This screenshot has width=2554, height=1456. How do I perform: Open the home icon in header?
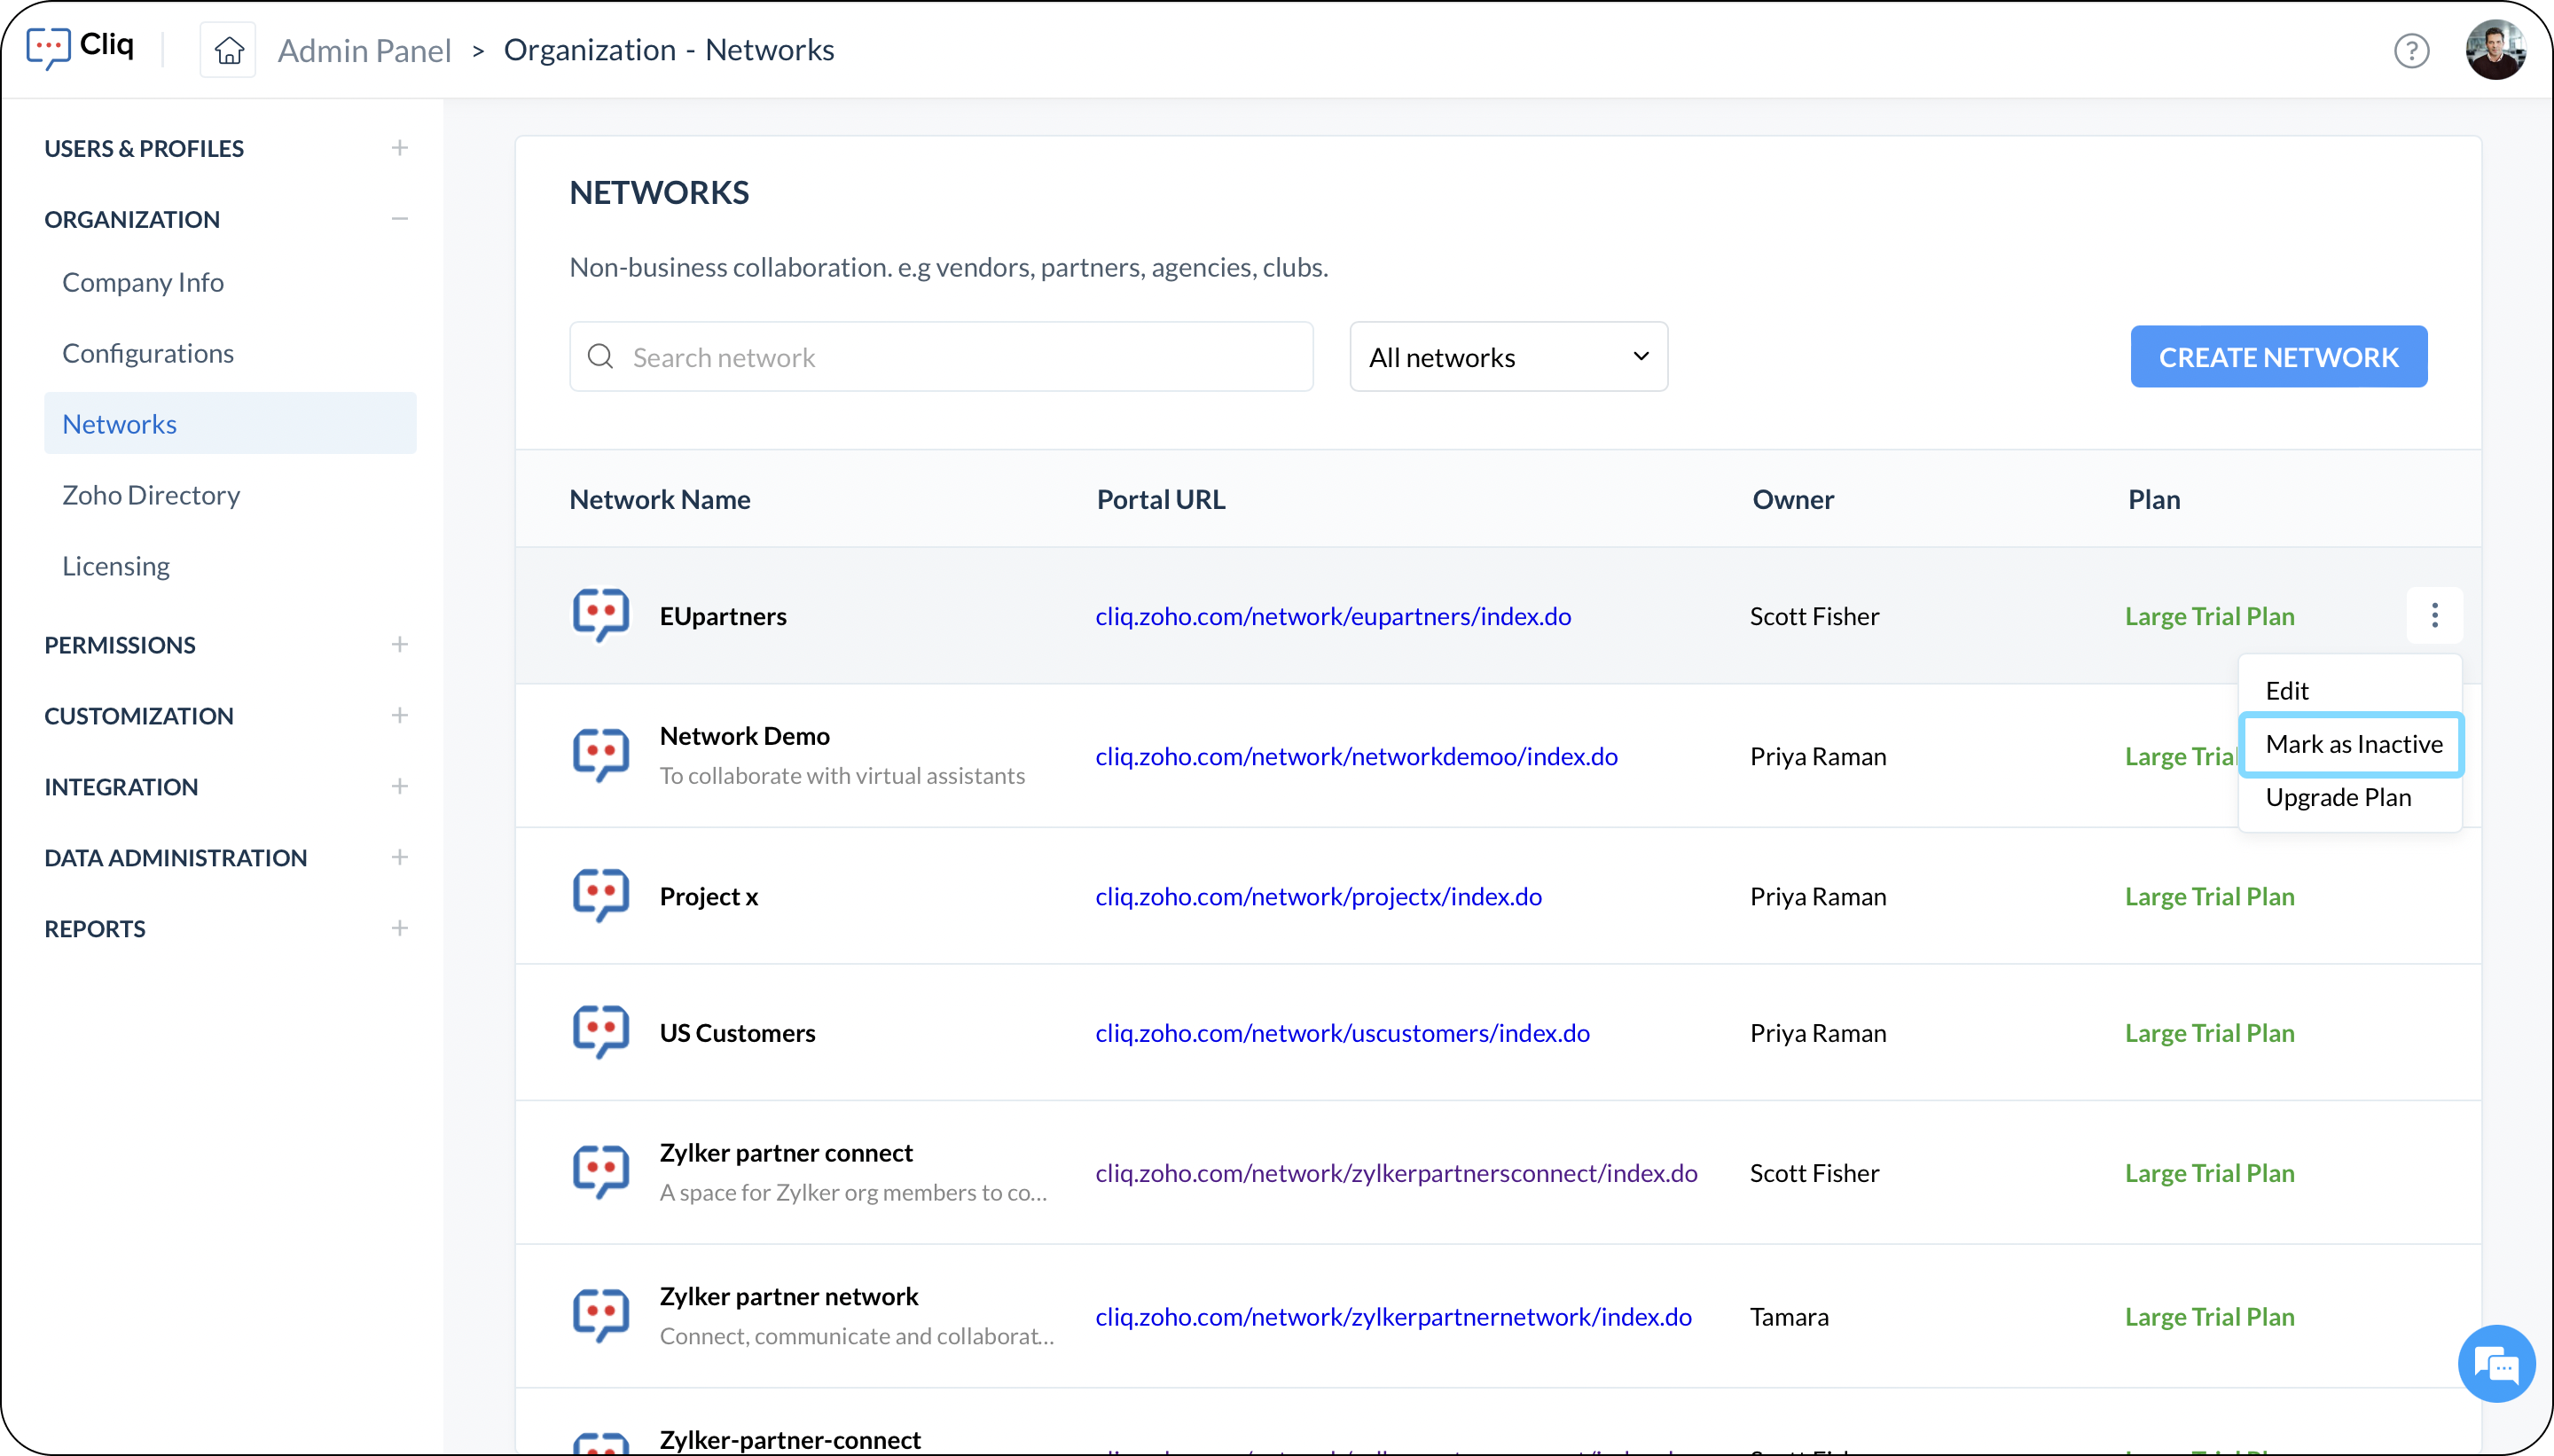click(228, 50)
